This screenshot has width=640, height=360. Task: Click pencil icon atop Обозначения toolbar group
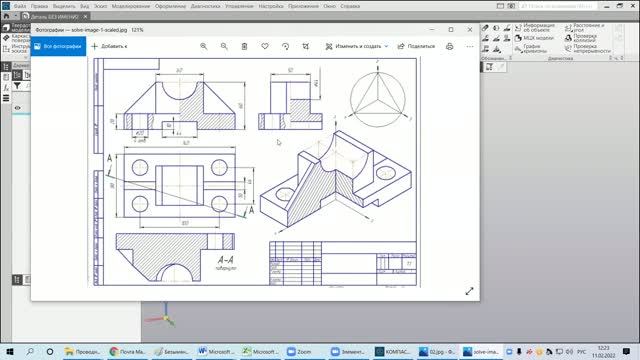tap(485, 28)
